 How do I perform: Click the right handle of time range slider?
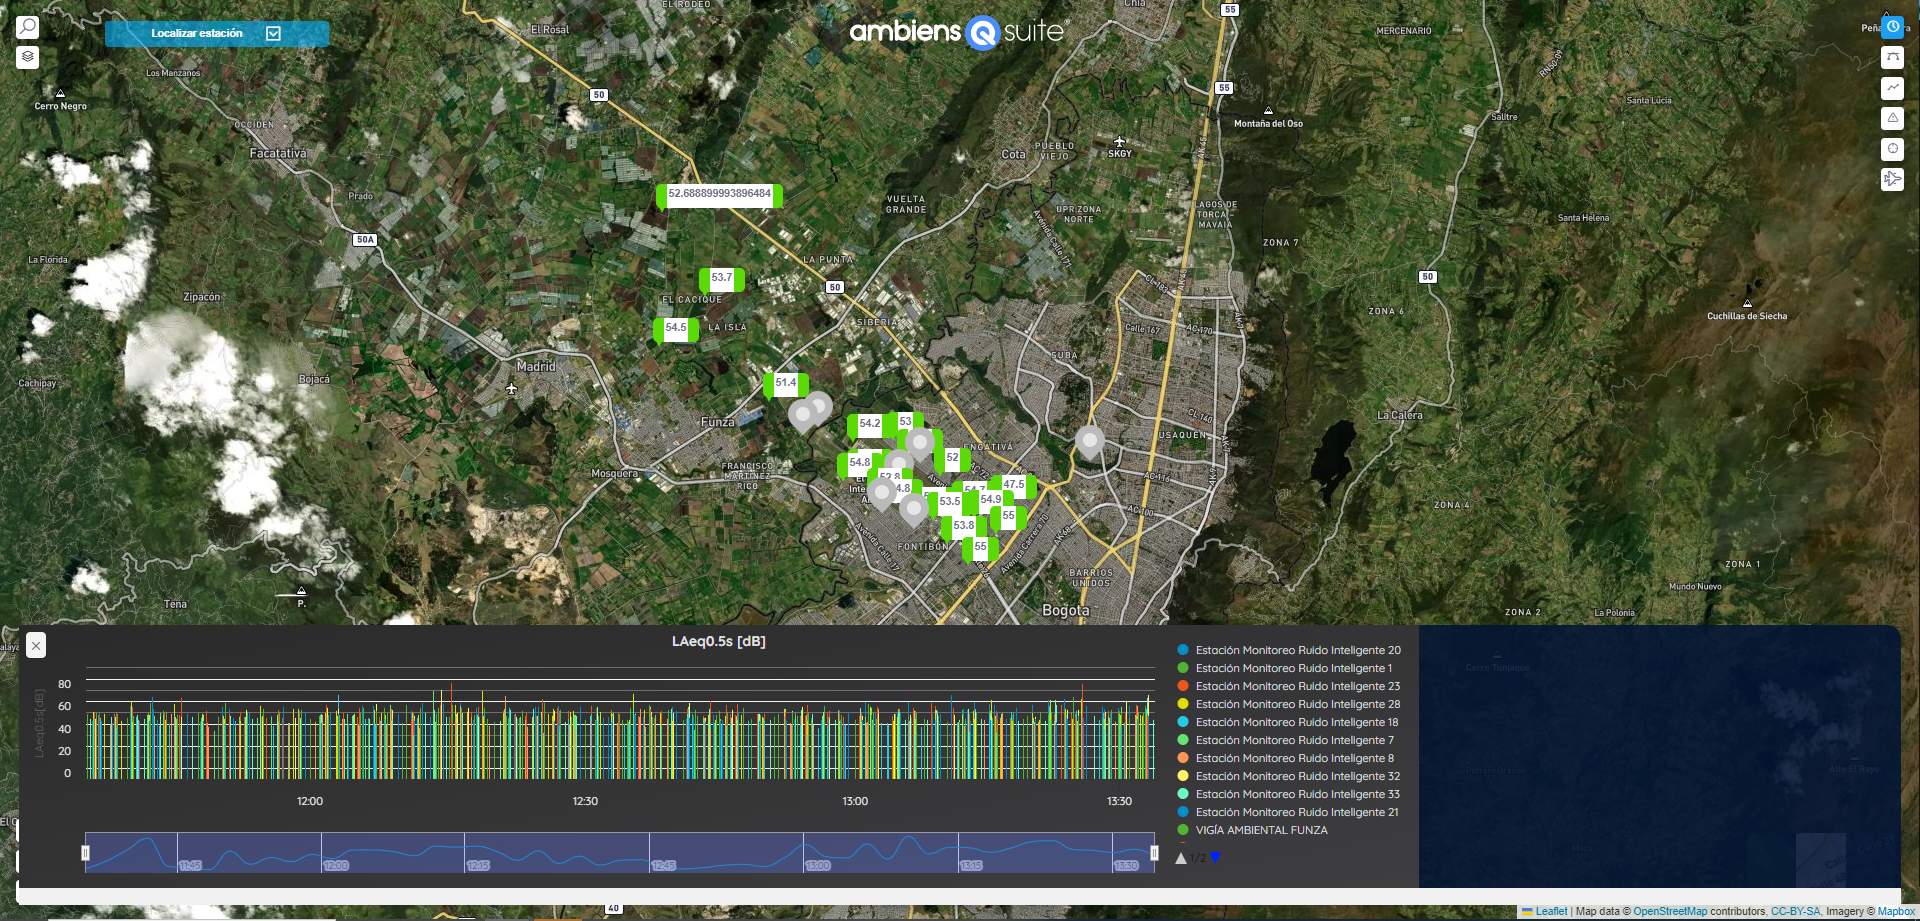tap(1154, 853)
